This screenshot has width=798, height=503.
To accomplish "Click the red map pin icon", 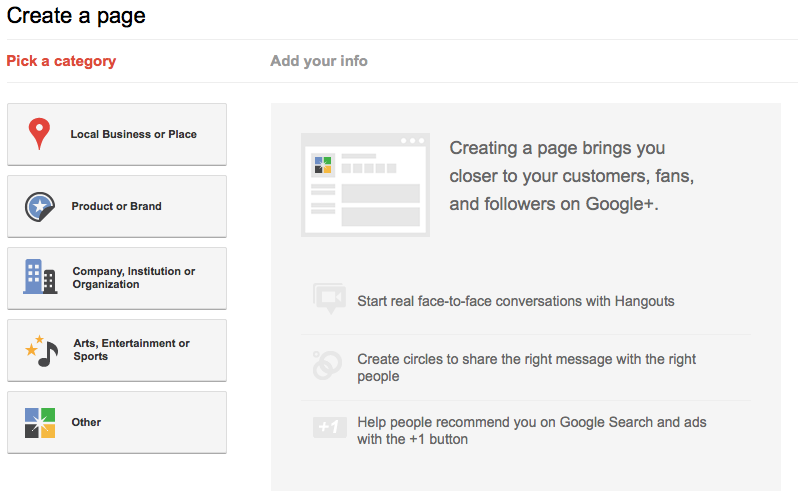I will 39,134.
